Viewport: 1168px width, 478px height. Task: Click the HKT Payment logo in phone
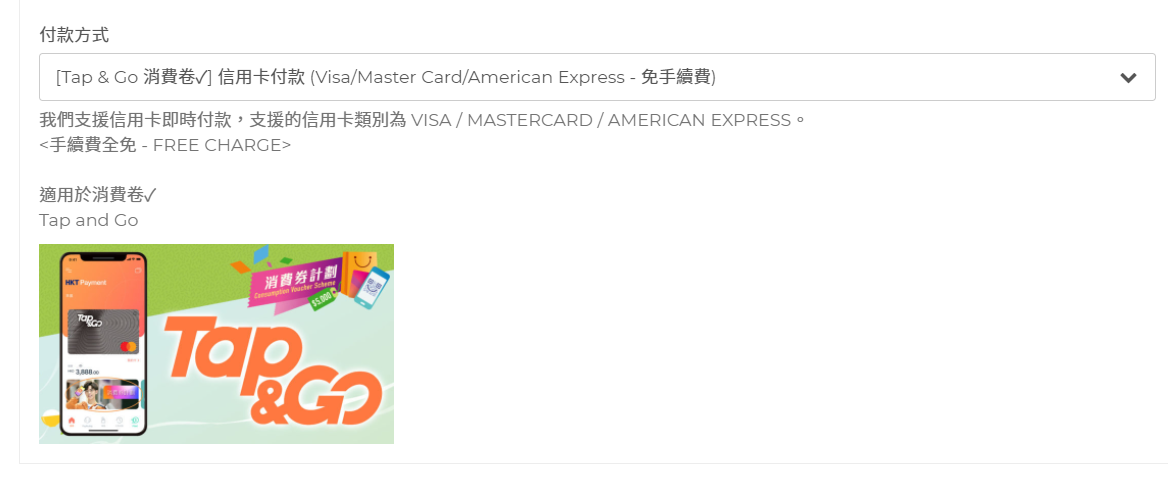coord(86,283)
